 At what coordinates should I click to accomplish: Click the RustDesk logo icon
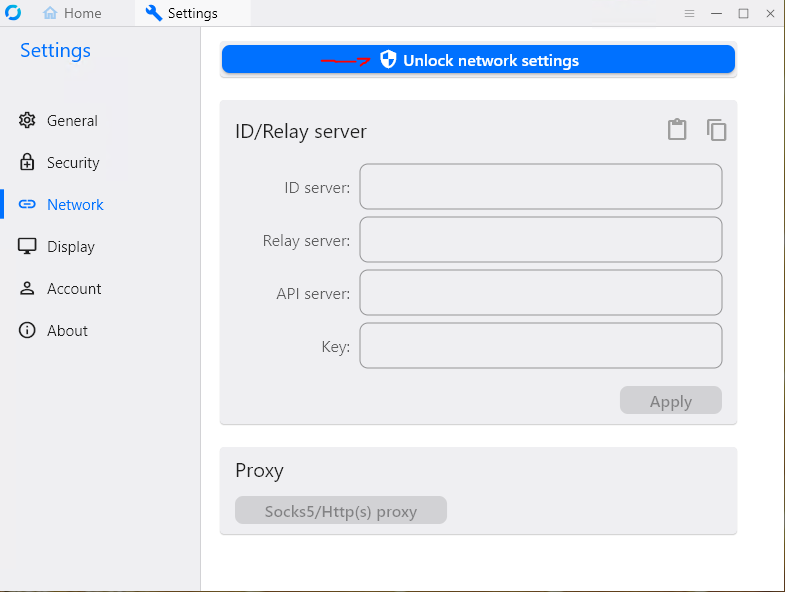14,13
